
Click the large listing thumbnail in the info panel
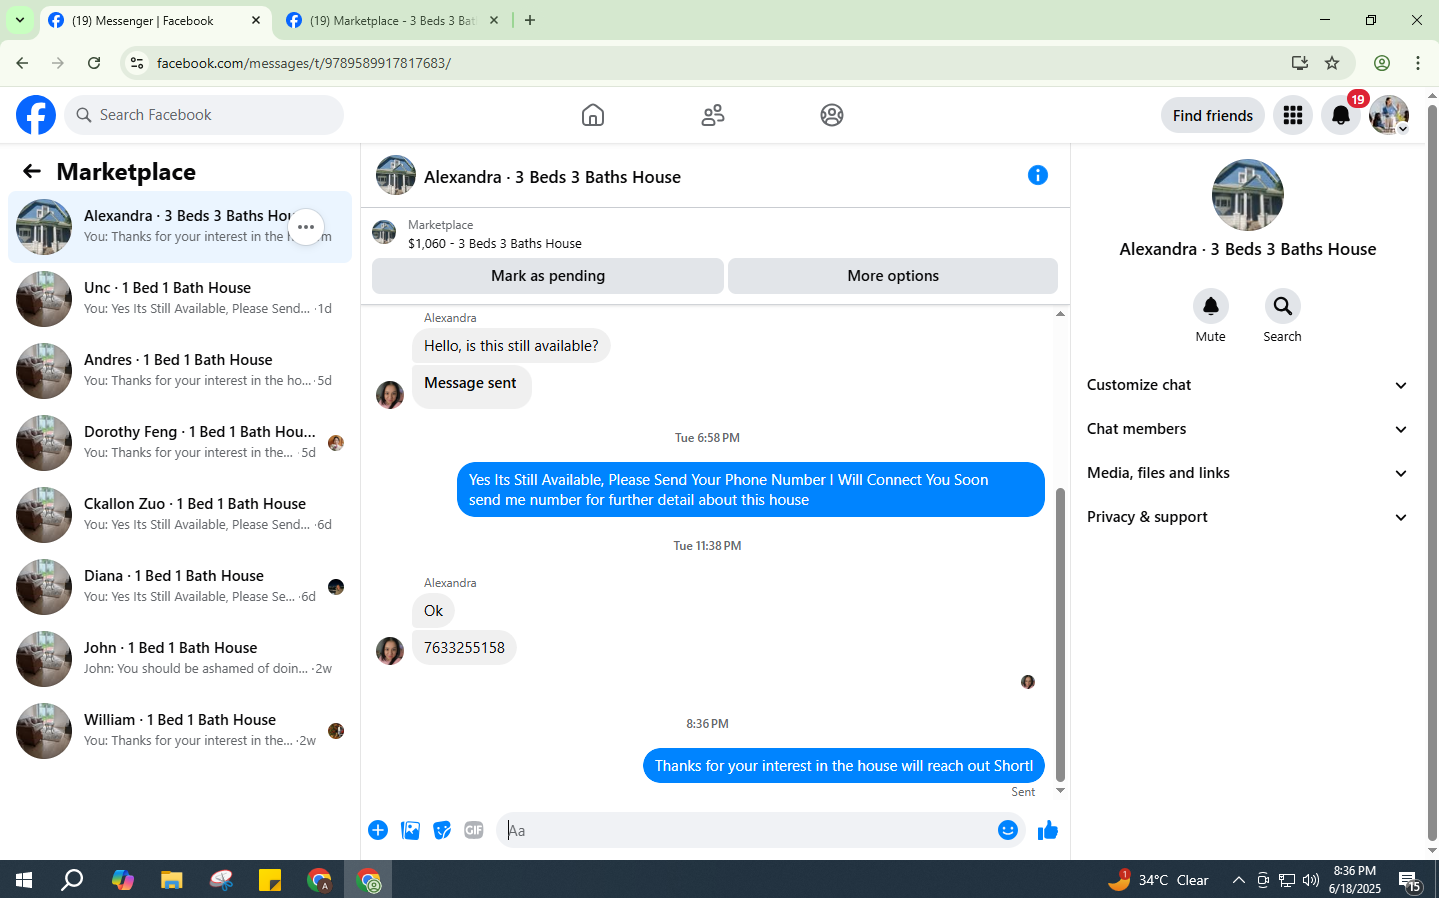click(1247, 195)
